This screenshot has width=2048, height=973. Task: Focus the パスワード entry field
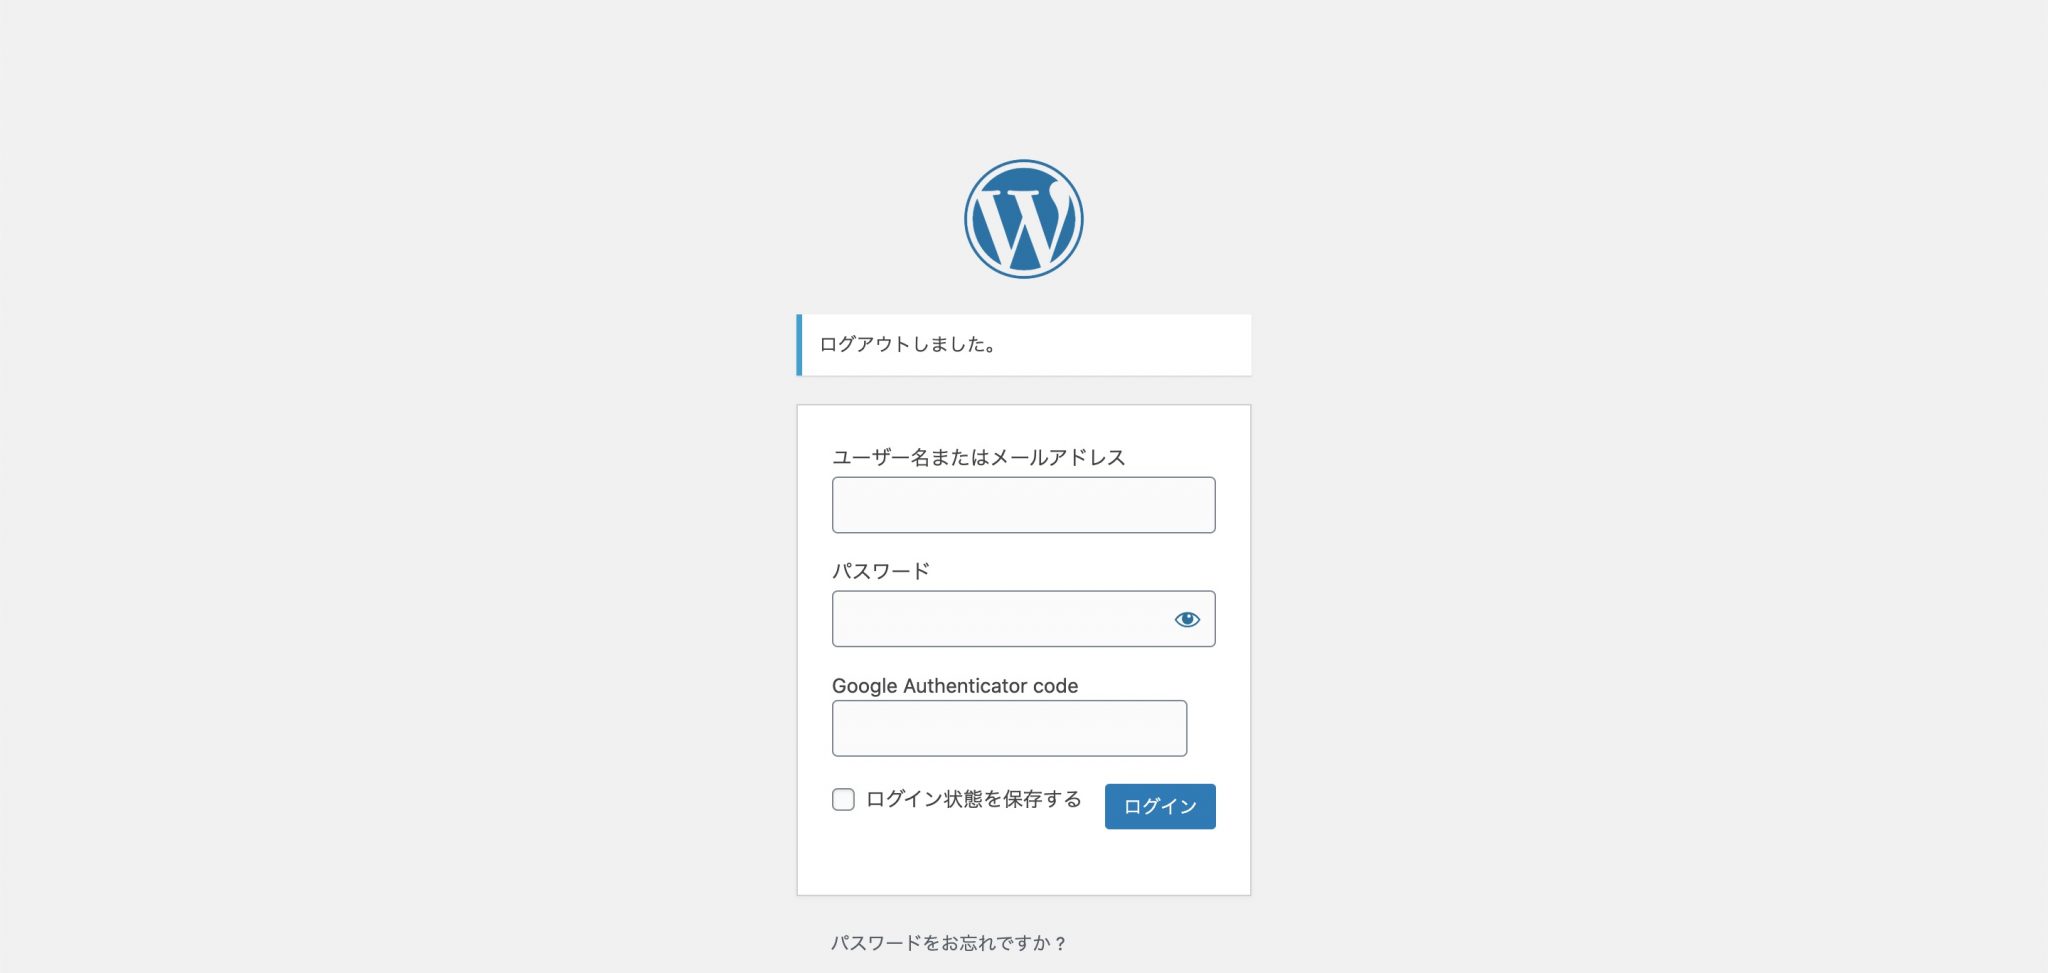[1000, 619]
